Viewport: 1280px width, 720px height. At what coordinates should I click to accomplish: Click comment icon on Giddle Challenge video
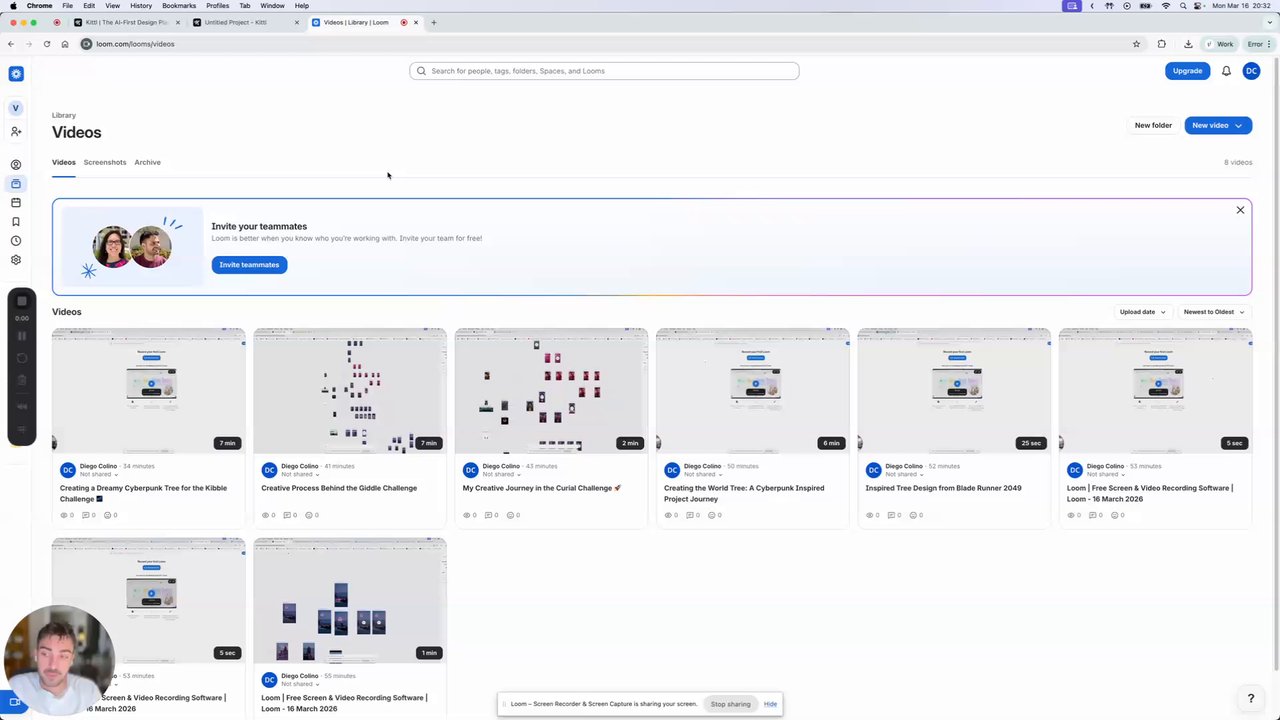click(287, 515)
